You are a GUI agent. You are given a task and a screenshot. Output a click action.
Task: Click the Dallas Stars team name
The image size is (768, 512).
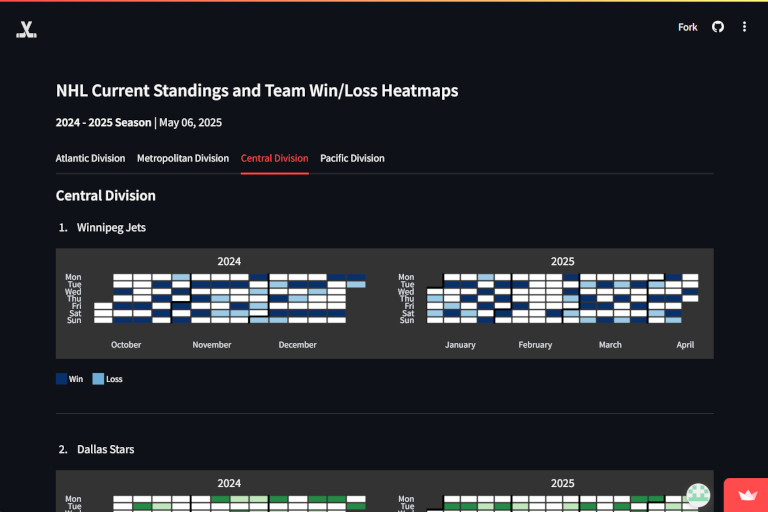[x=105, y=449]
